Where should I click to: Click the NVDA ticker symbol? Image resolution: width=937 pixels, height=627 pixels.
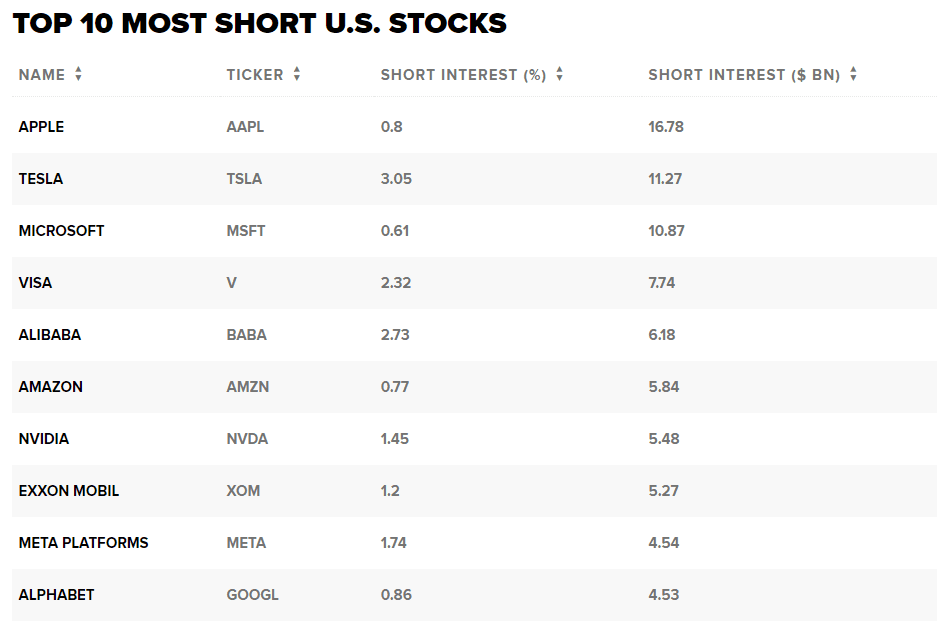[247, 439]
